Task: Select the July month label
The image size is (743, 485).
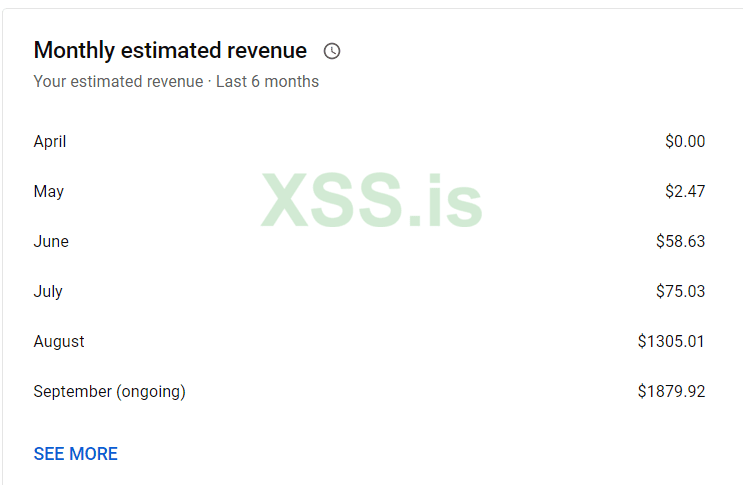Action: 48,292
